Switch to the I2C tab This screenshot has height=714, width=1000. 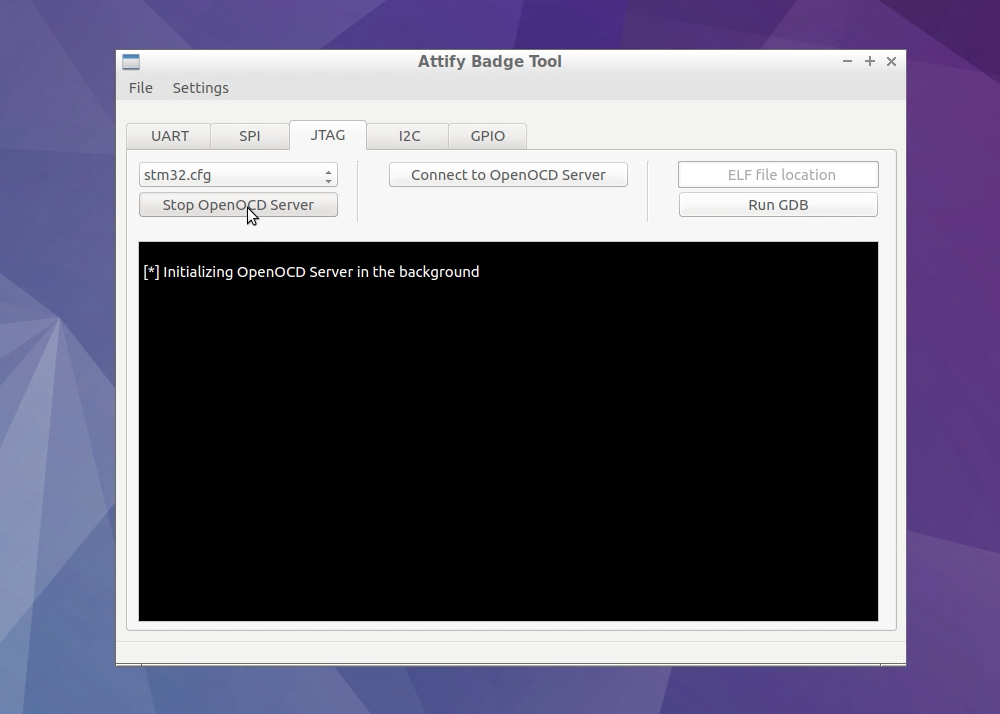pyautogui.click(x=407, y=136)
